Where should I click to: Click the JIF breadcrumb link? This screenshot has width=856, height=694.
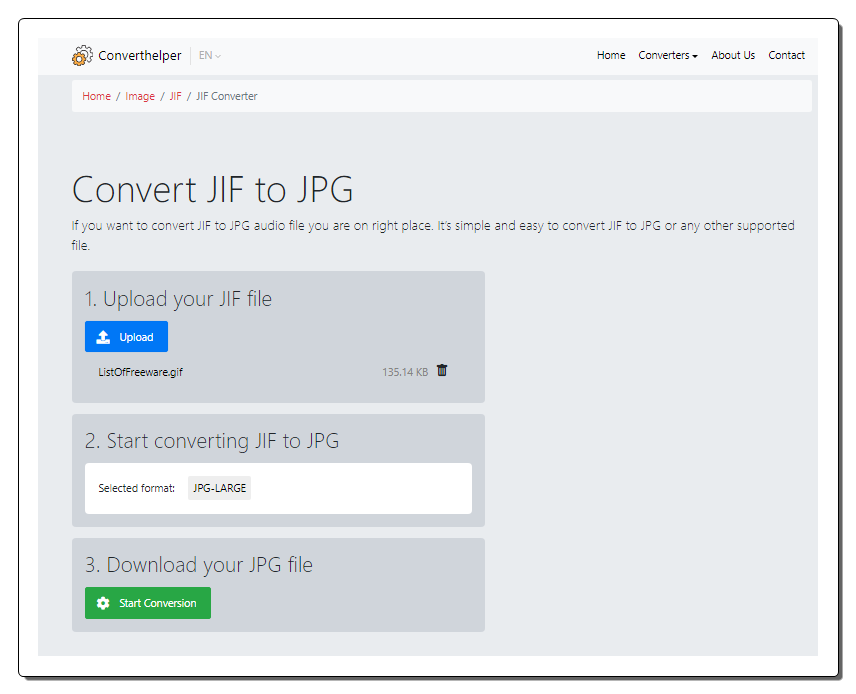175,96
